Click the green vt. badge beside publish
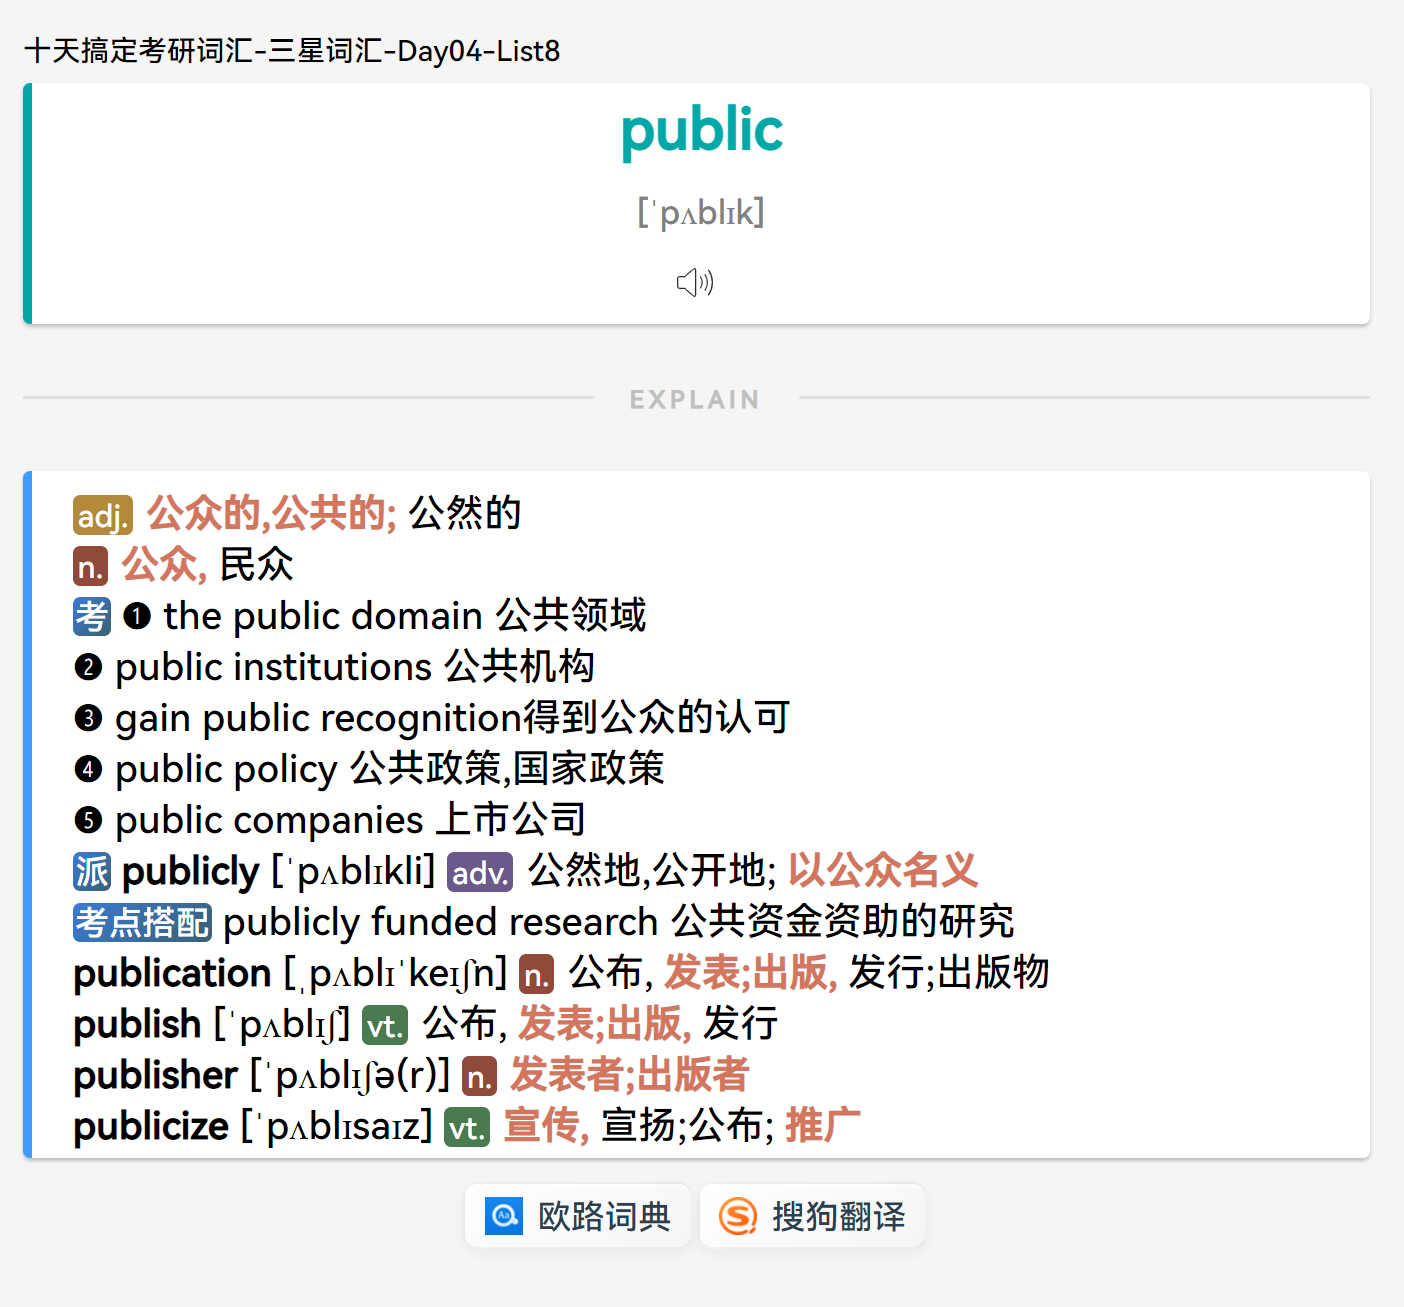Image resolution: width=1404 pixels, height=1307 pixels. point(384,1026)
